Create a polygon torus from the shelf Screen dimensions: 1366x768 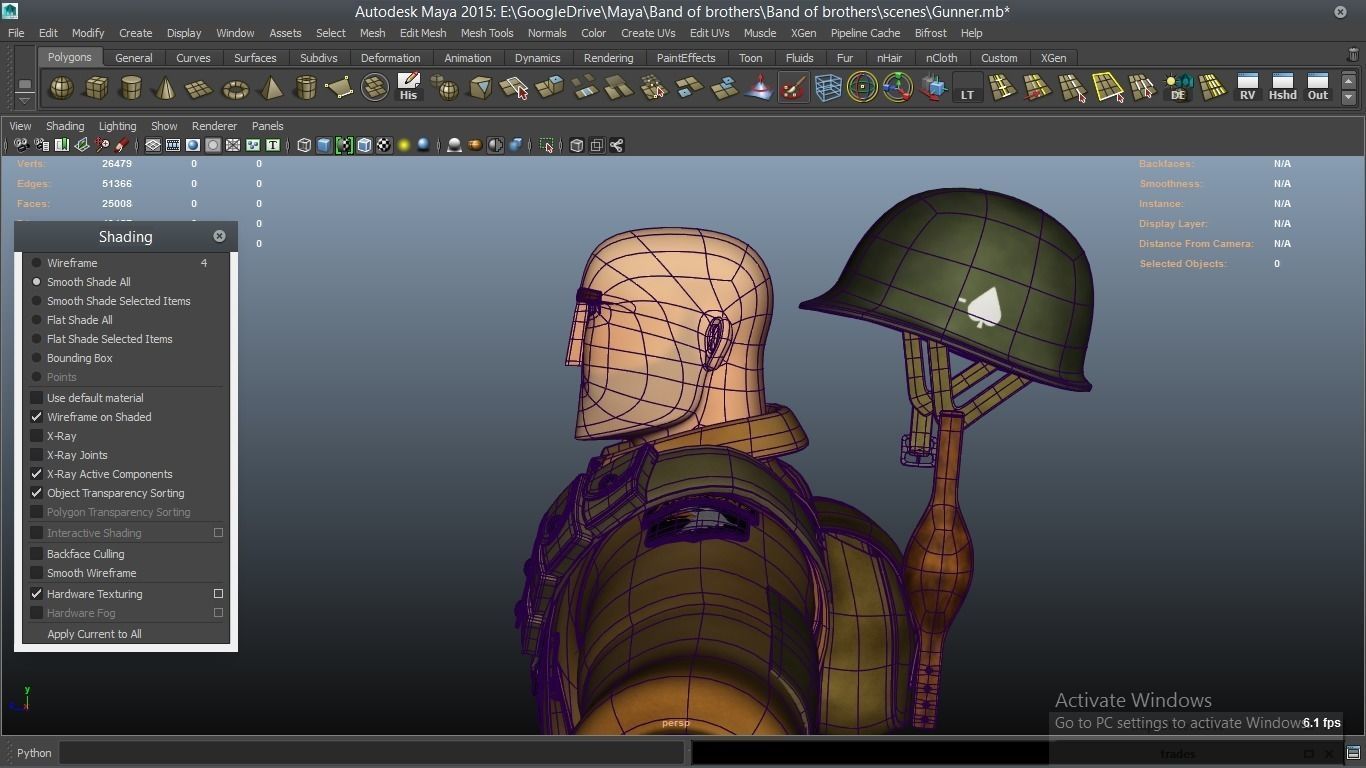coord(235,88)
